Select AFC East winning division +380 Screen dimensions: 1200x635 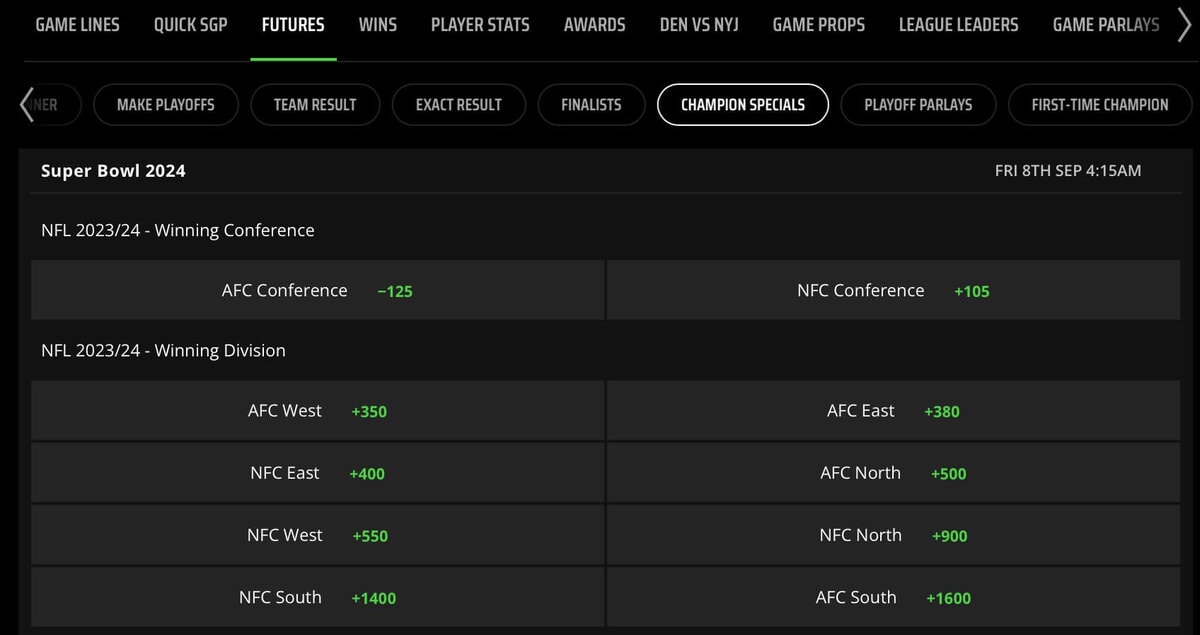pos(893,411)
